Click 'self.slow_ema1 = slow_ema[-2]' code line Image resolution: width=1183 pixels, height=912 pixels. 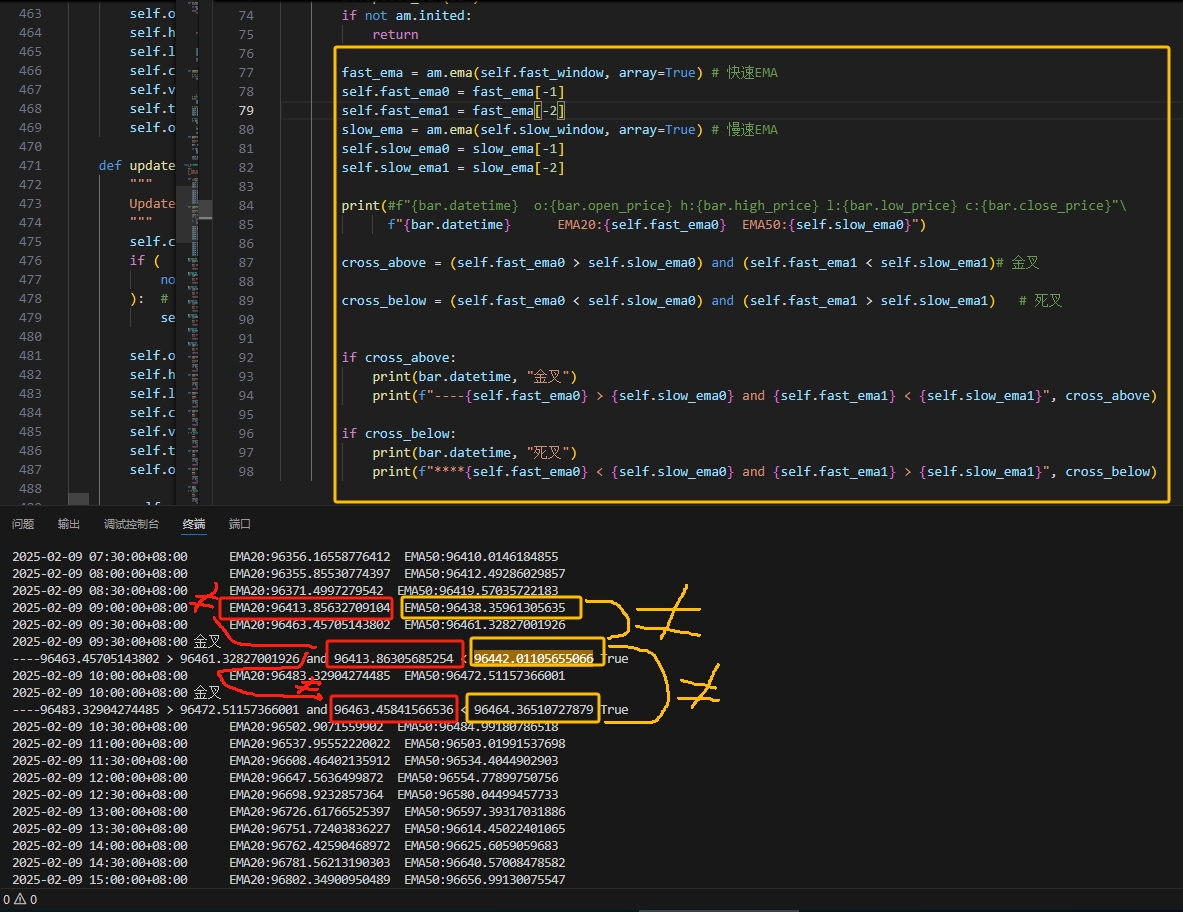coord(453,168)
